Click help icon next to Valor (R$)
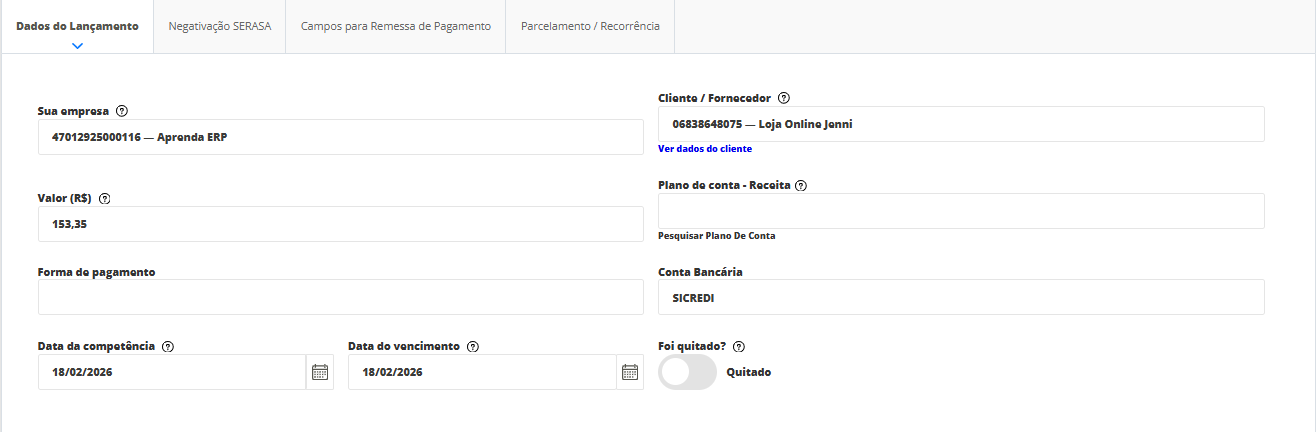The height and width of the screenshot is (432, 1316). pos(105,198)
